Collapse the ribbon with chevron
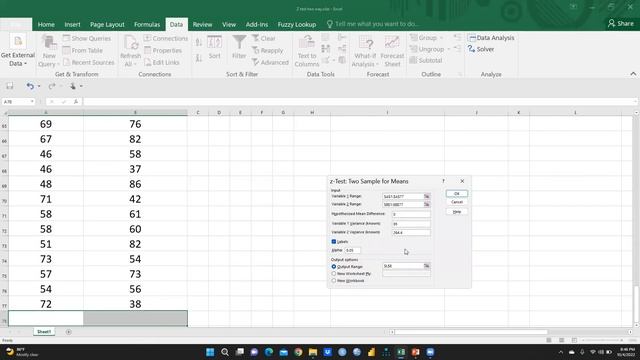 (x=633, y=74)
